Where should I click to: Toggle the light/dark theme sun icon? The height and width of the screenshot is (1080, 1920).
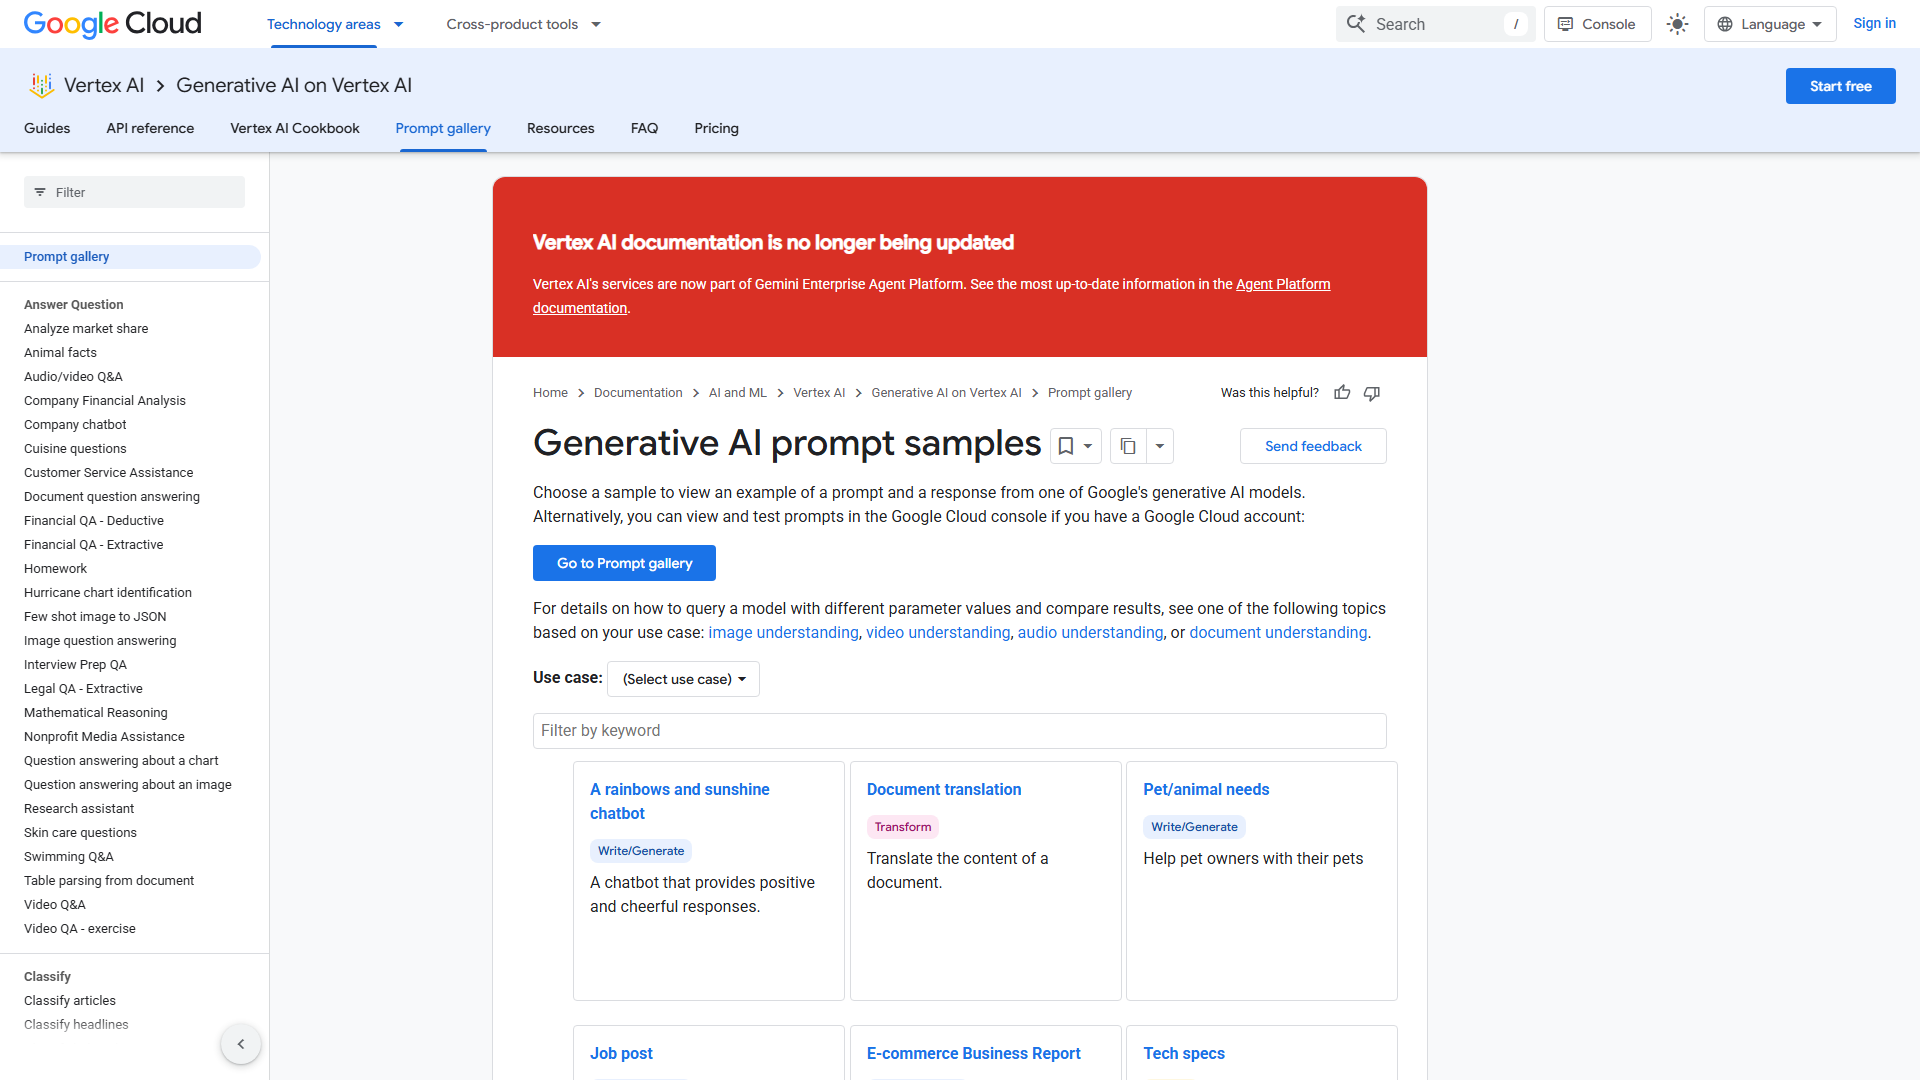point(1677,24)
